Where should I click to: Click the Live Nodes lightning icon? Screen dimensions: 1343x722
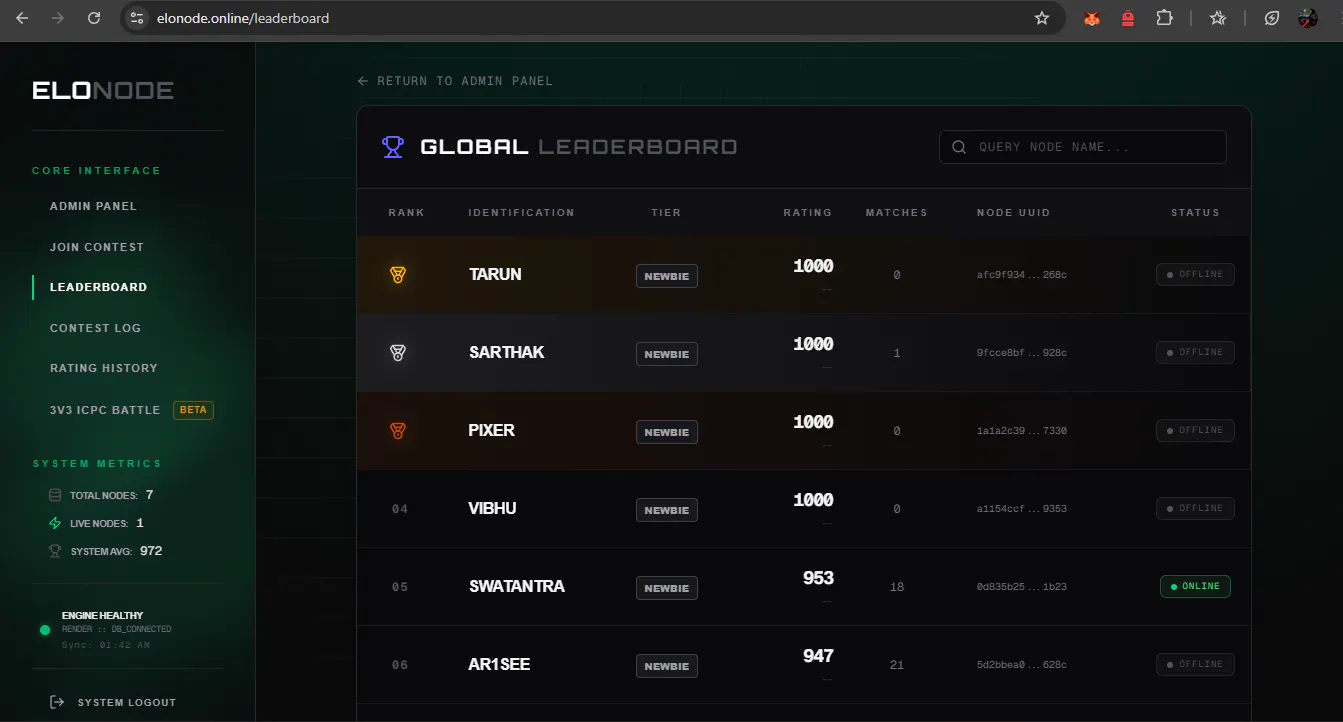[55, 523]
